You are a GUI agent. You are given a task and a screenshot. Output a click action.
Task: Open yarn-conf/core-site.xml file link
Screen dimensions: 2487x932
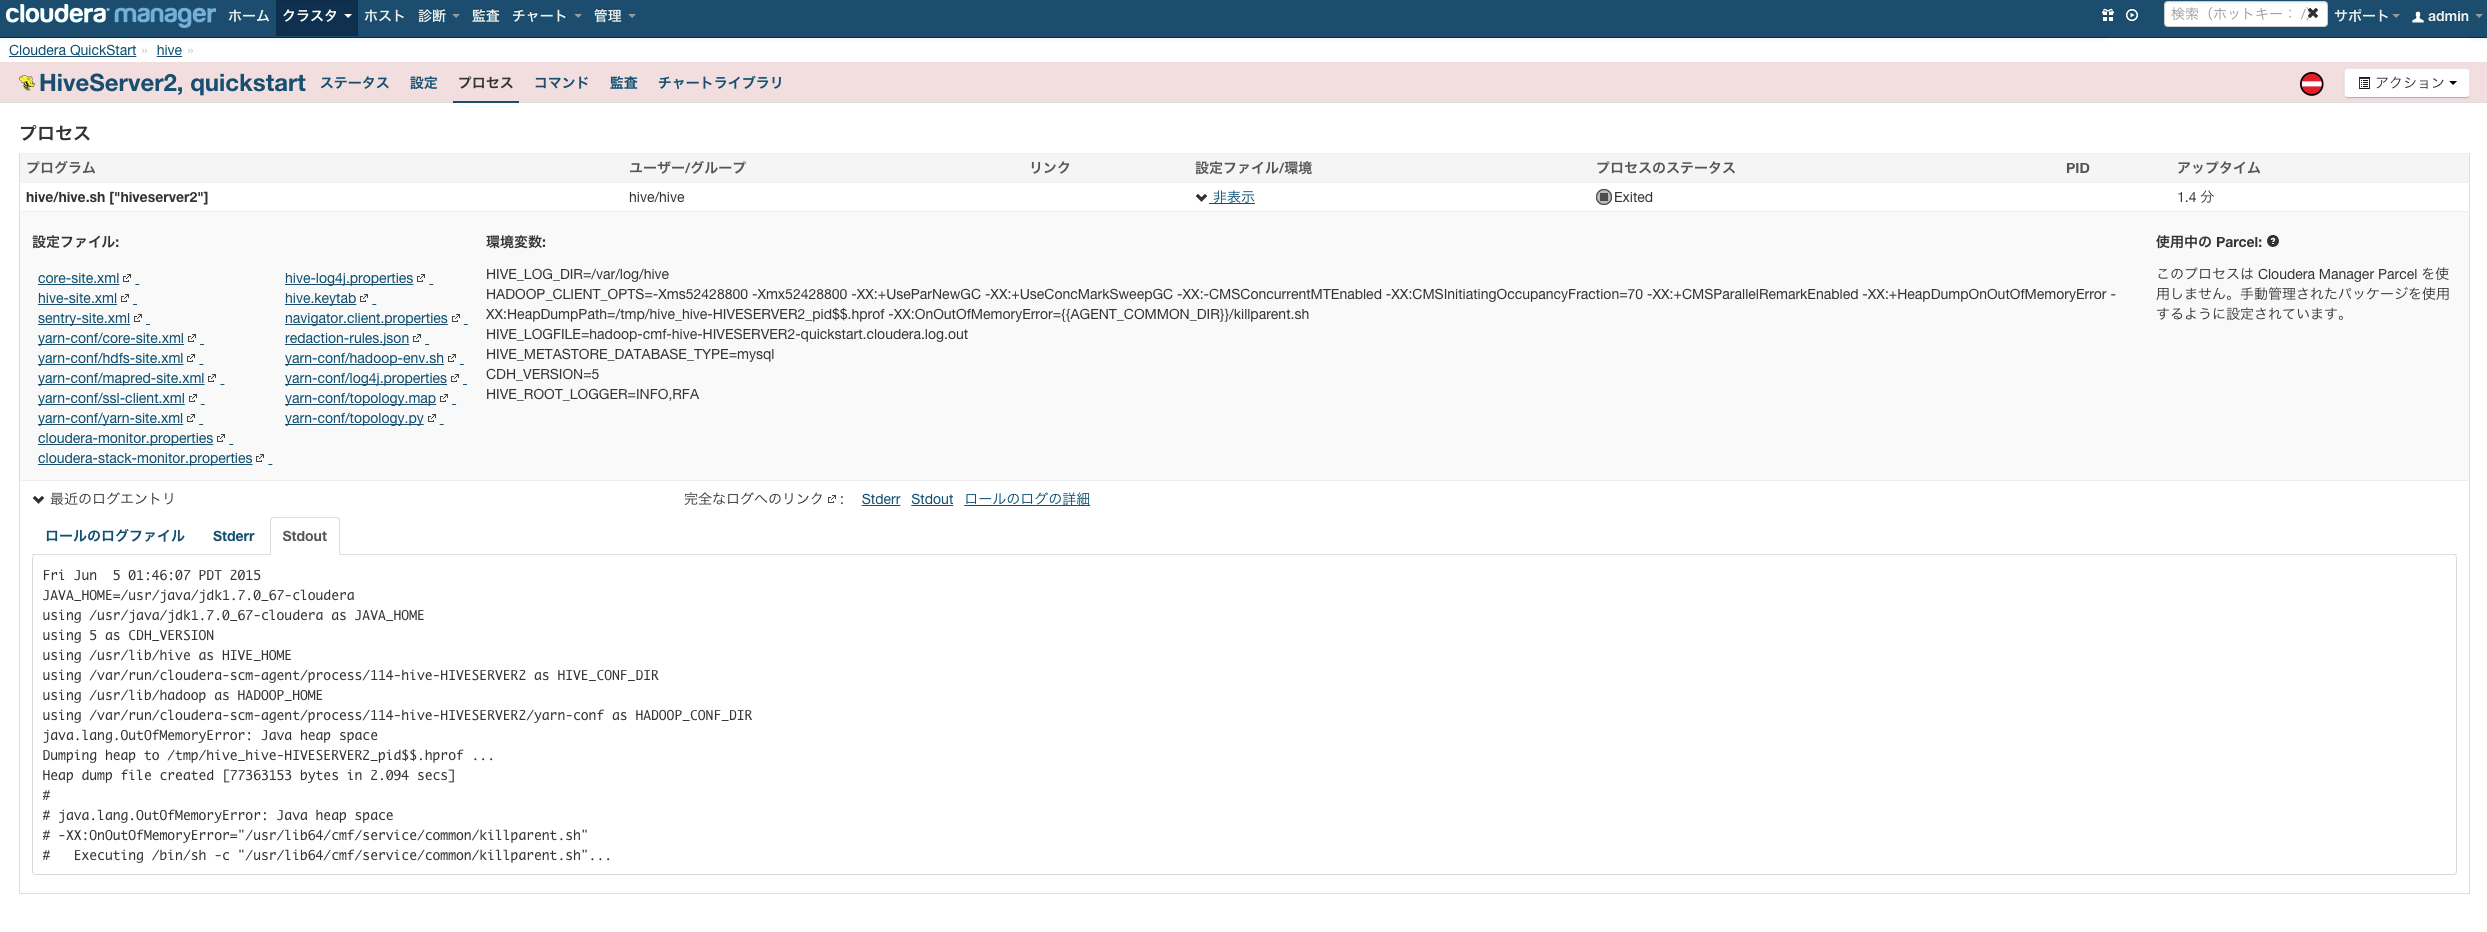[x=111, y=338]
